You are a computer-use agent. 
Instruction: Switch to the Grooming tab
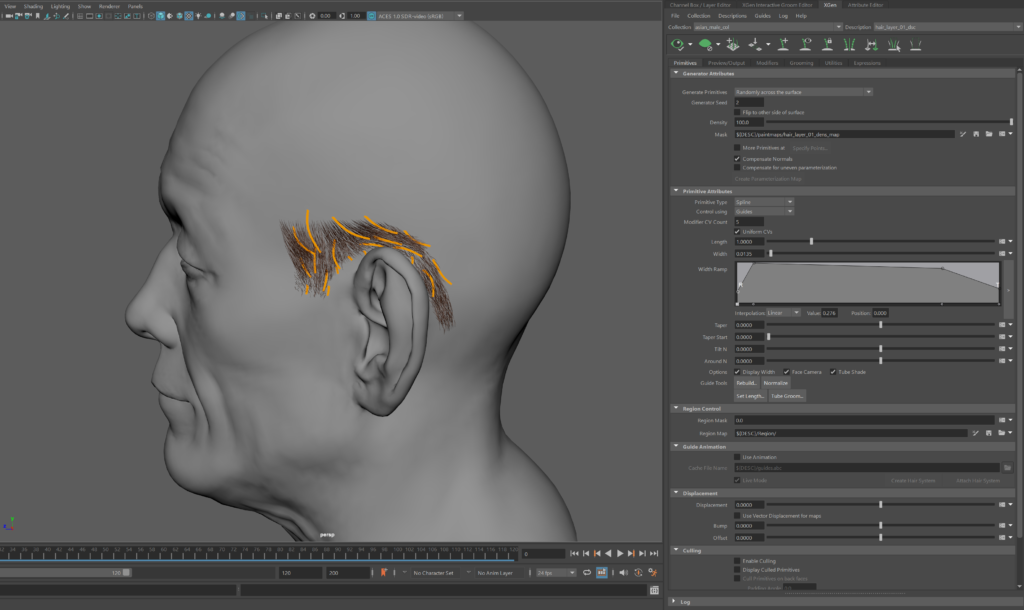pyautogui.click(x=801, y=63)
